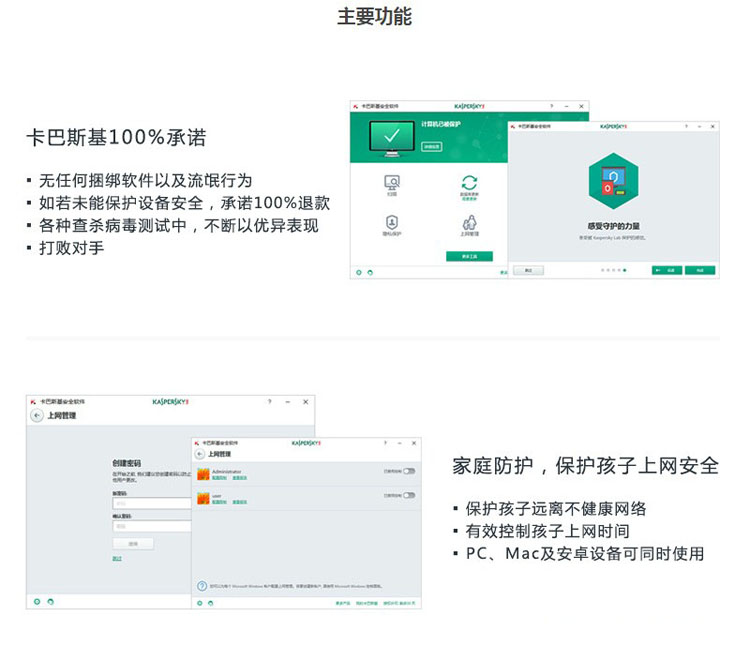Click the user account avatar icon
Viewport: 750px width, 646px height.
pyautogui.click(x=203, y=497)
